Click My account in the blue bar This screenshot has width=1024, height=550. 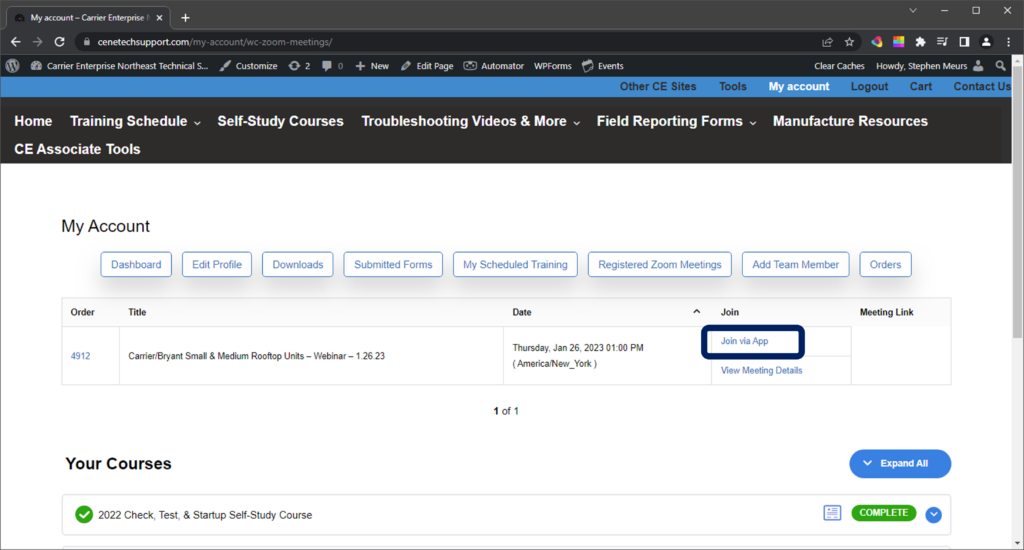799,86
